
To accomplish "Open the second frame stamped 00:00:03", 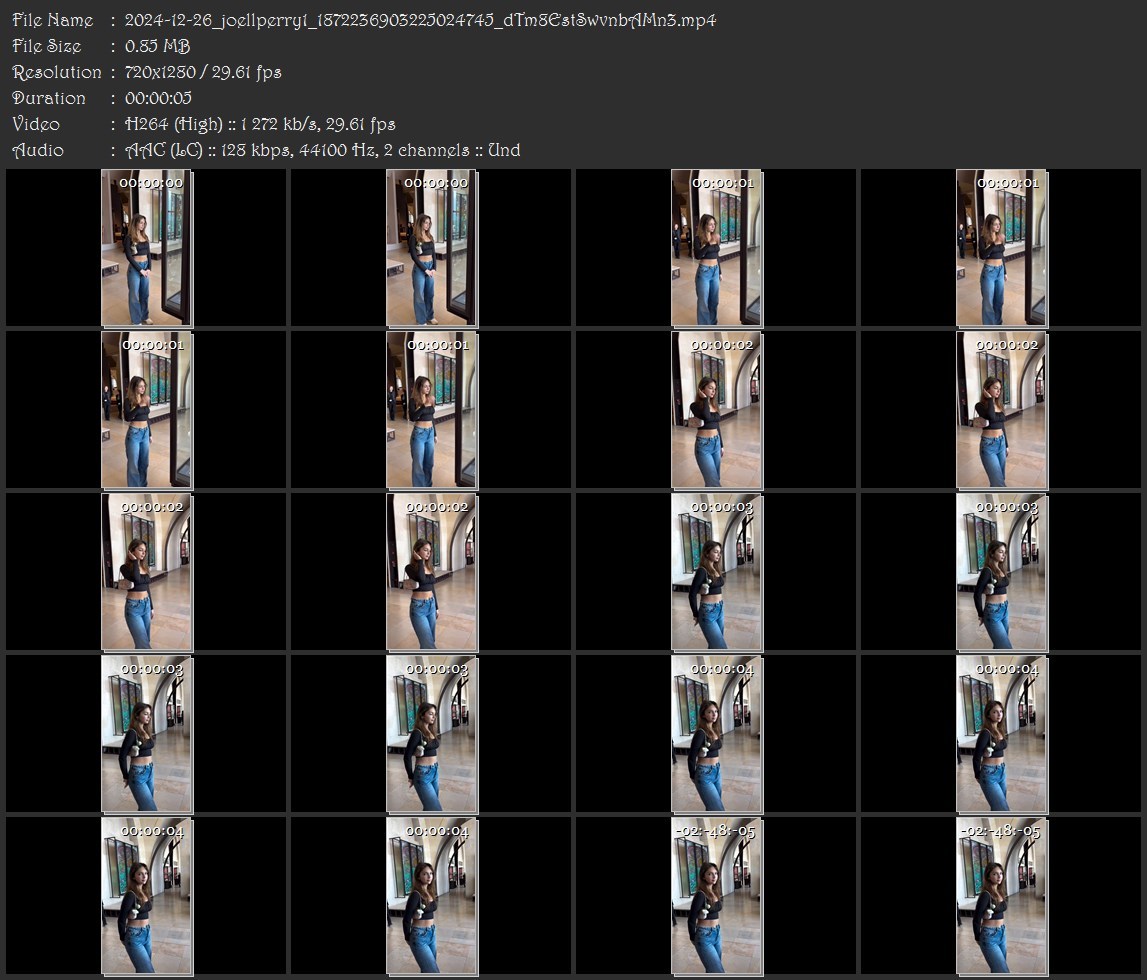I will (x=1001, y=572).
